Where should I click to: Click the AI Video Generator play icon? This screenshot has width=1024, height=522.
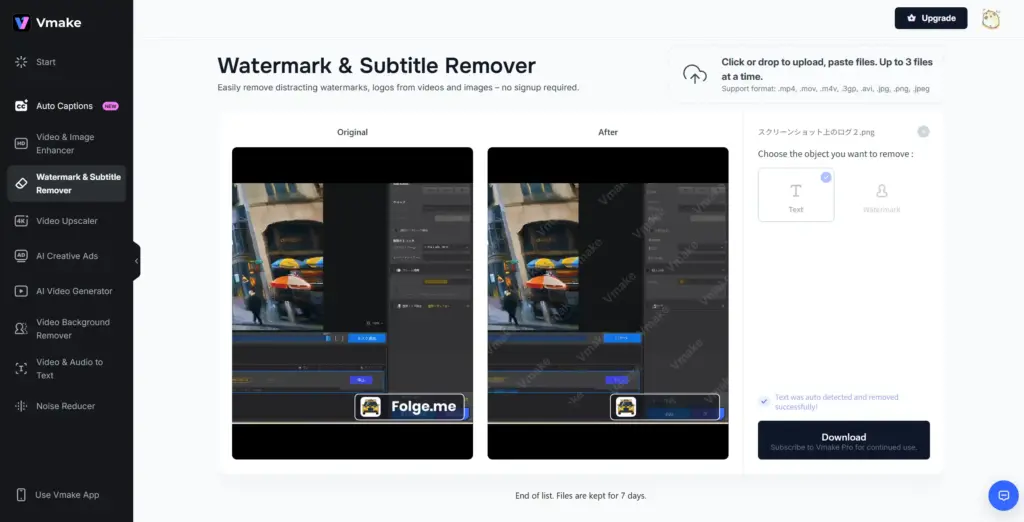[x=21, y=291]
